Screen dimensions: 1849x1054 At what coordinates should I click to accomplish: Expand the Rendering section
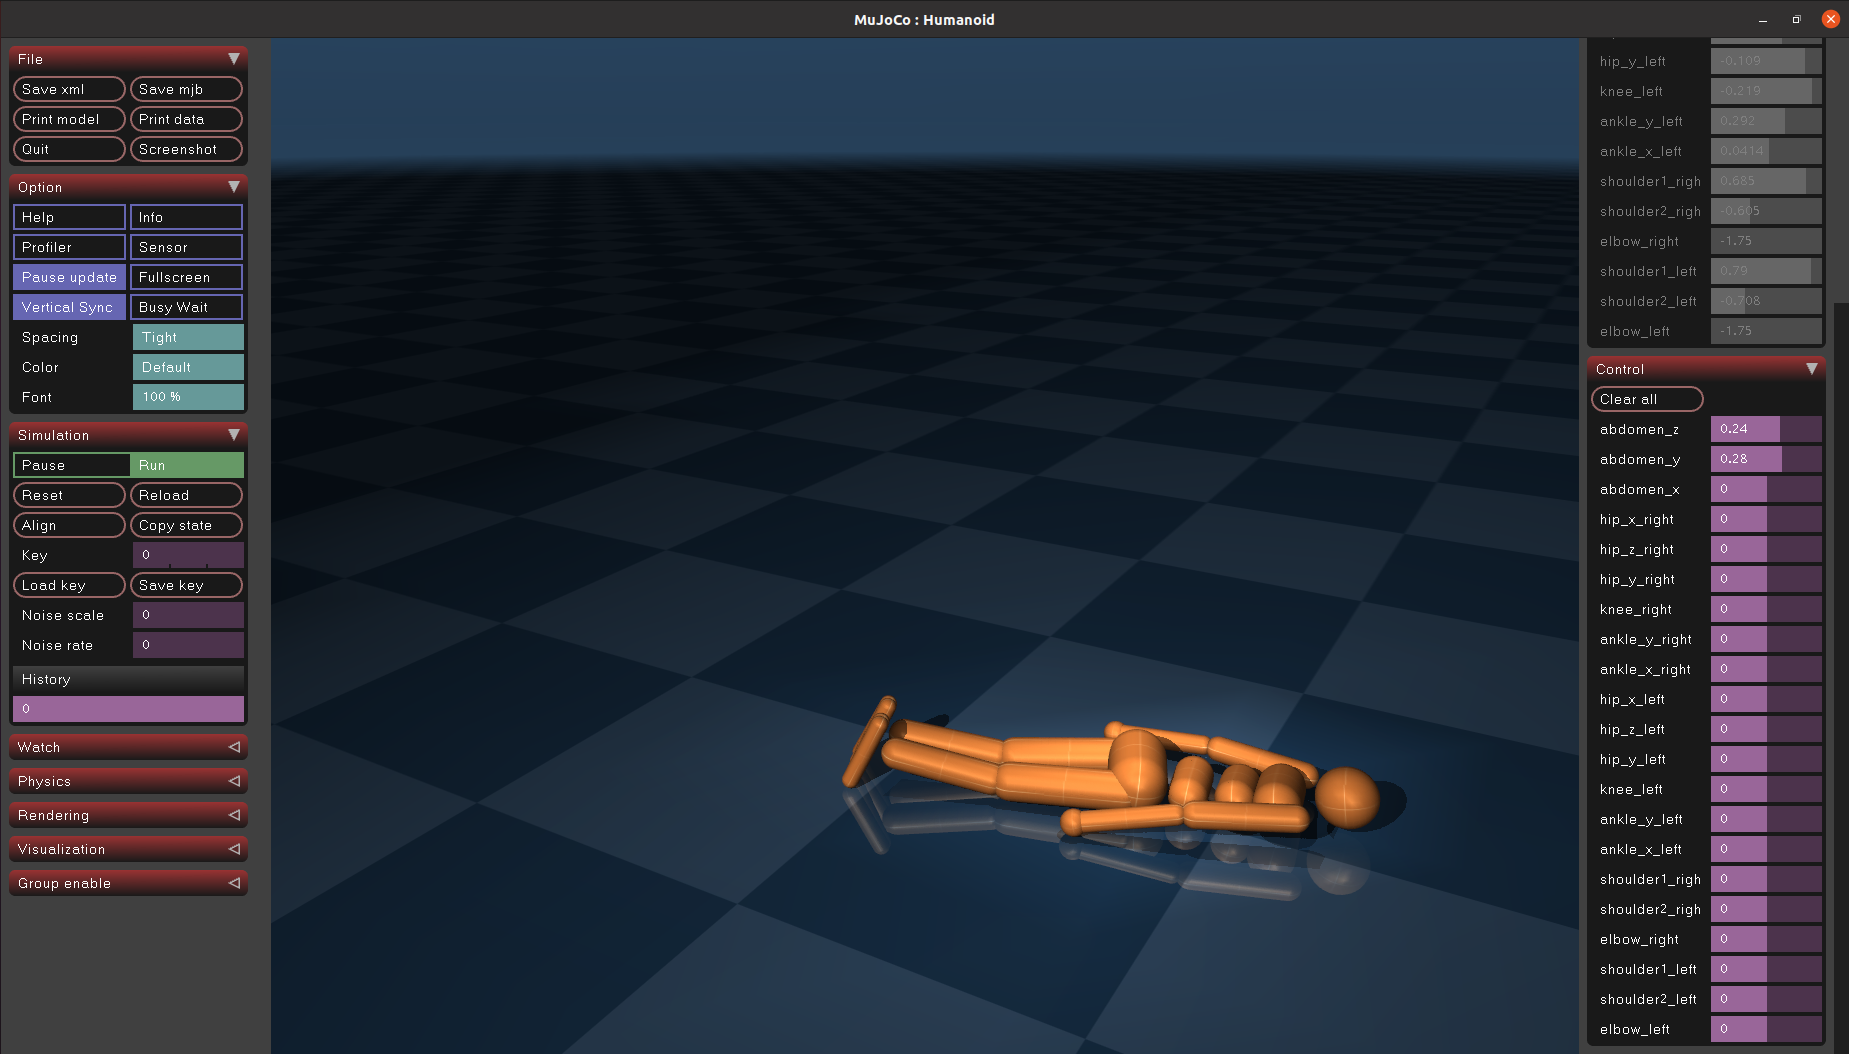pos(128,815)
